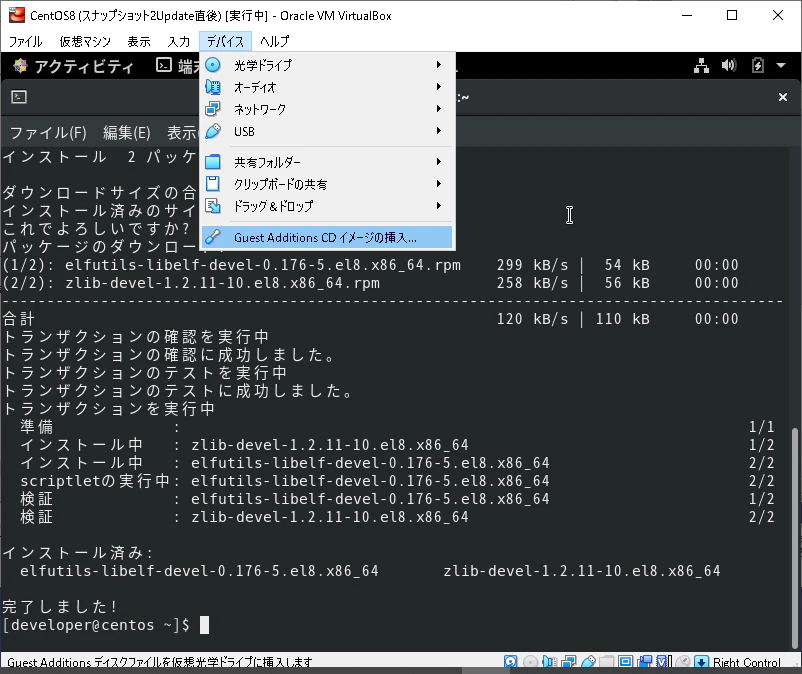Screen dimensions: 802x674
Task: Click the recording status bar icon
Action: click(645, 662)
